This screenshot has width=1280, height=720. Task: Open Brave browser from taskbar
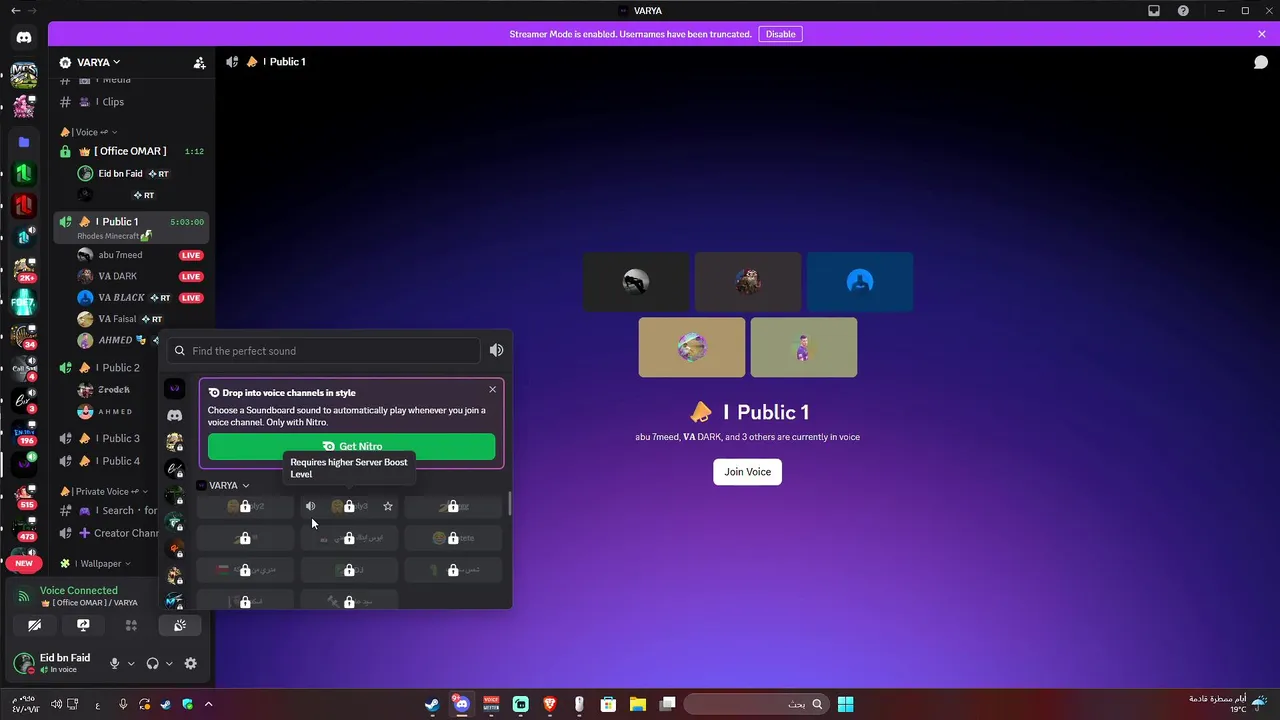tap(550, 704)
